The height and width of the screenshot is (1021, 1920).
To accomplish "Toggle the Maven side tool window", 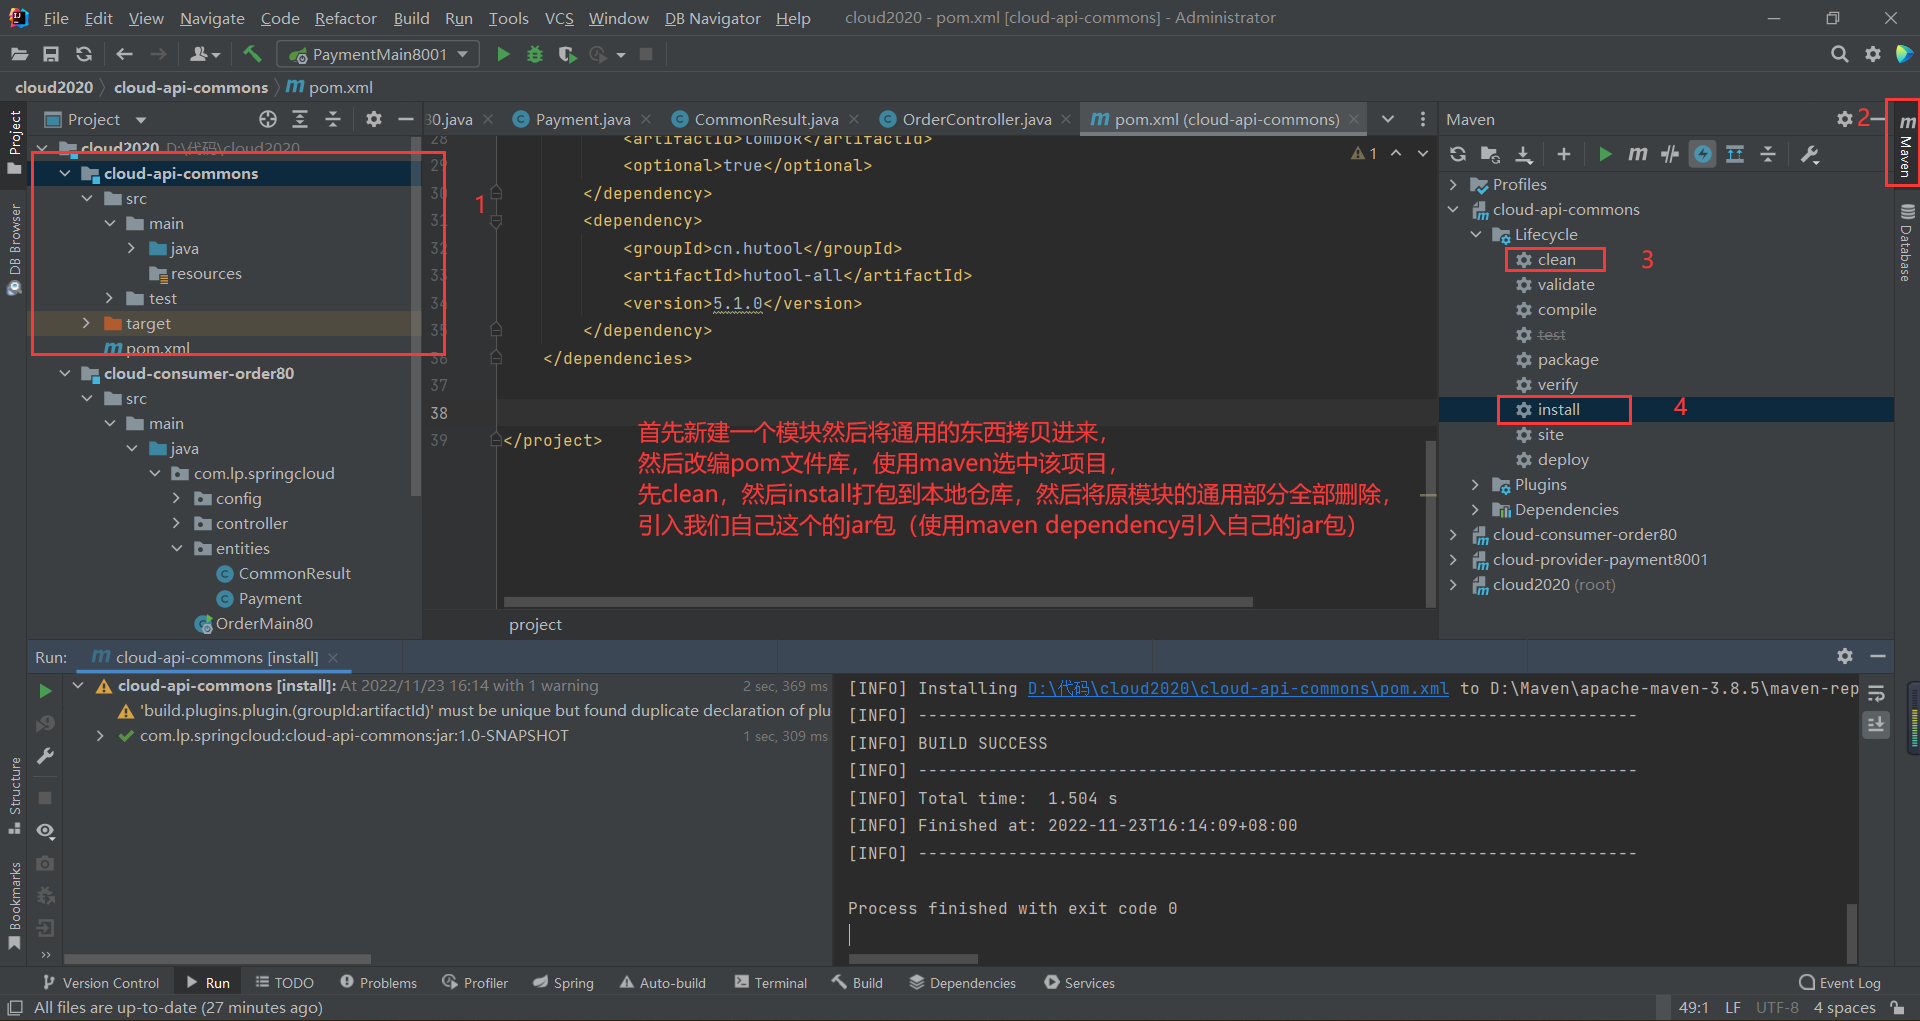I will point(1906,144).
